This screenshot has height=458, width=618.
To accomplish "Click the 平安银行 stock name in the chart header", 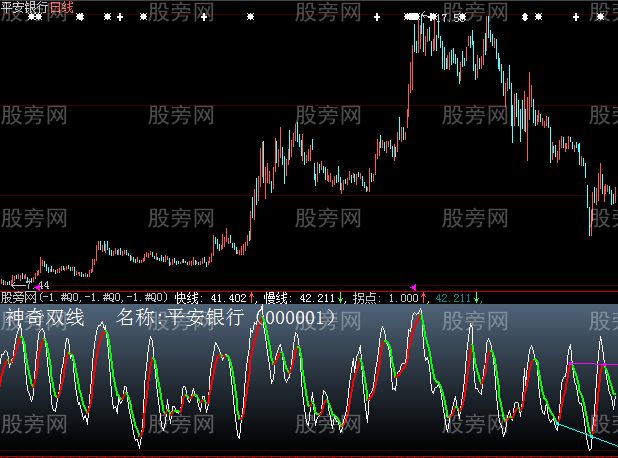I will [x=24, y=7].
